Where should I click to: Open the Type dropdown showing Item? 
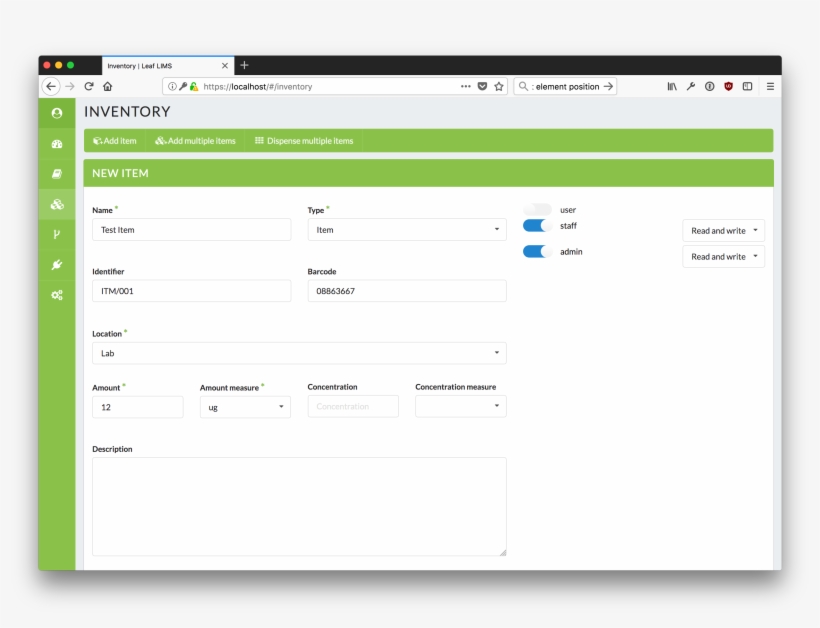click(x=406, y=230)
